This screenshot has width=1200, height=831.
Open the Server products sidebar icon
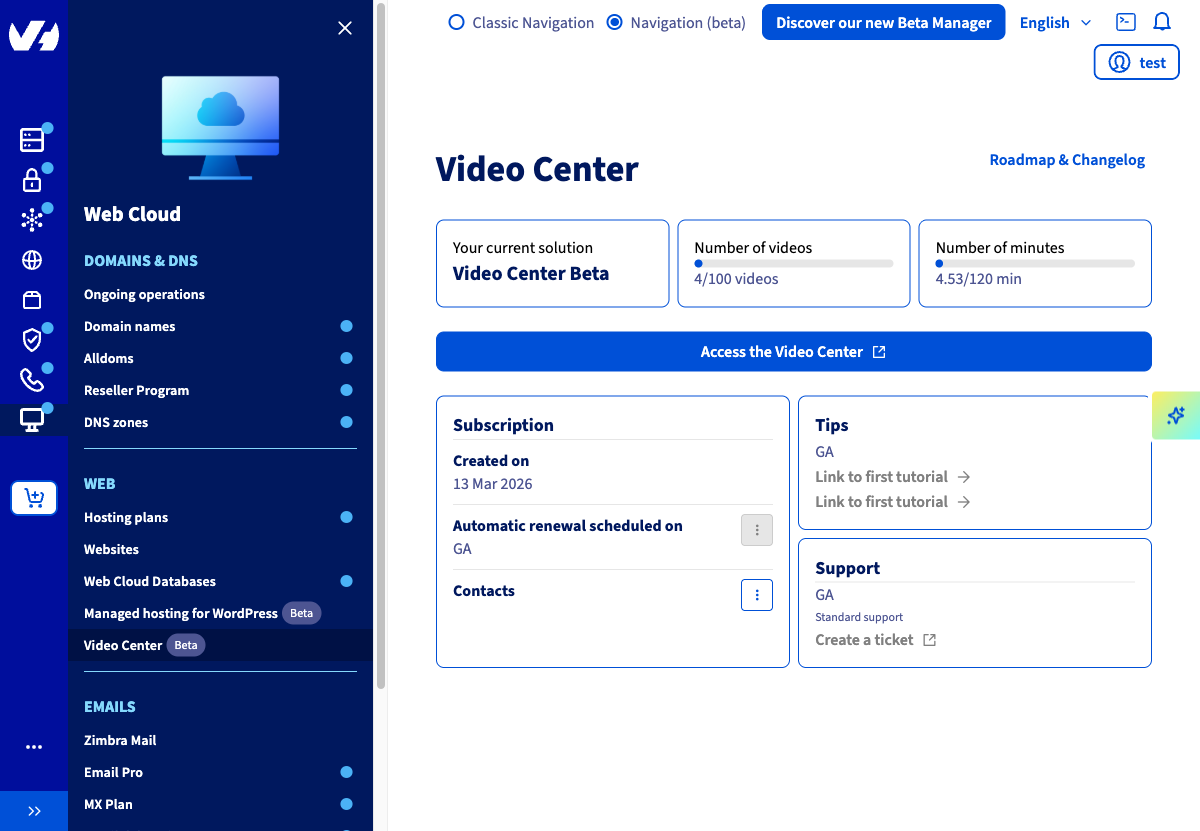[33, 140]
